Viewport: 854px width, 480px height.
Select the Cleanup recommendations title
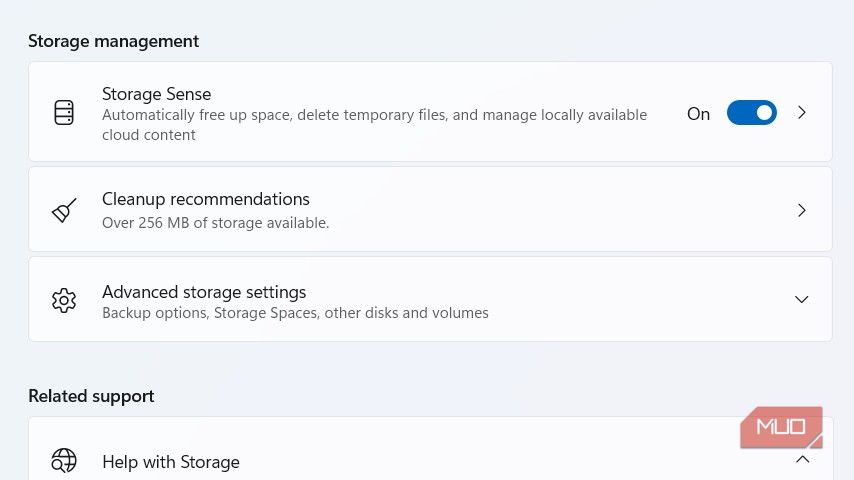[206, 199]
